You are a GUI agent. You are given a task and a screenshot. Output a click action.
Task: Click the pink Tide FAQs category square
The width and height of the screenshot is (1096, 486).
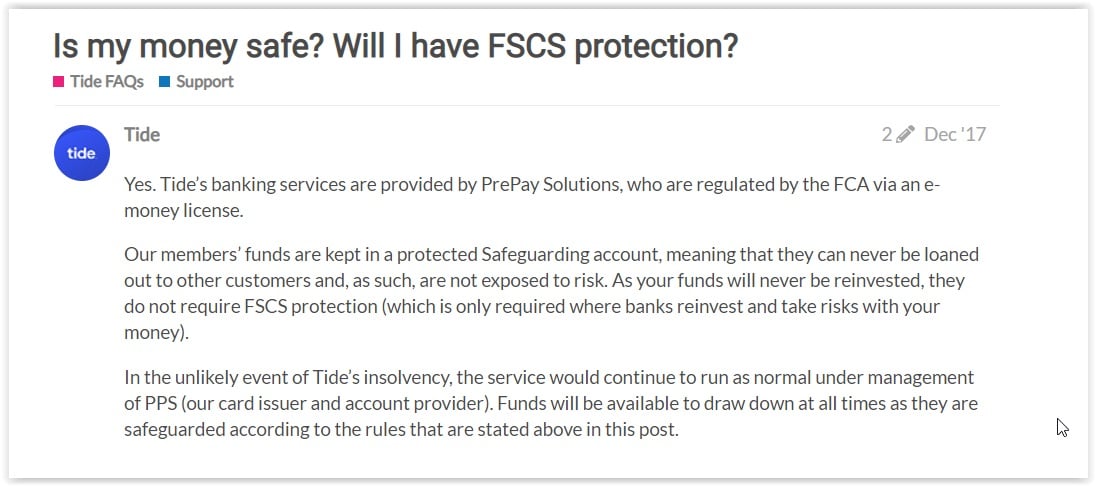[59, 82]
